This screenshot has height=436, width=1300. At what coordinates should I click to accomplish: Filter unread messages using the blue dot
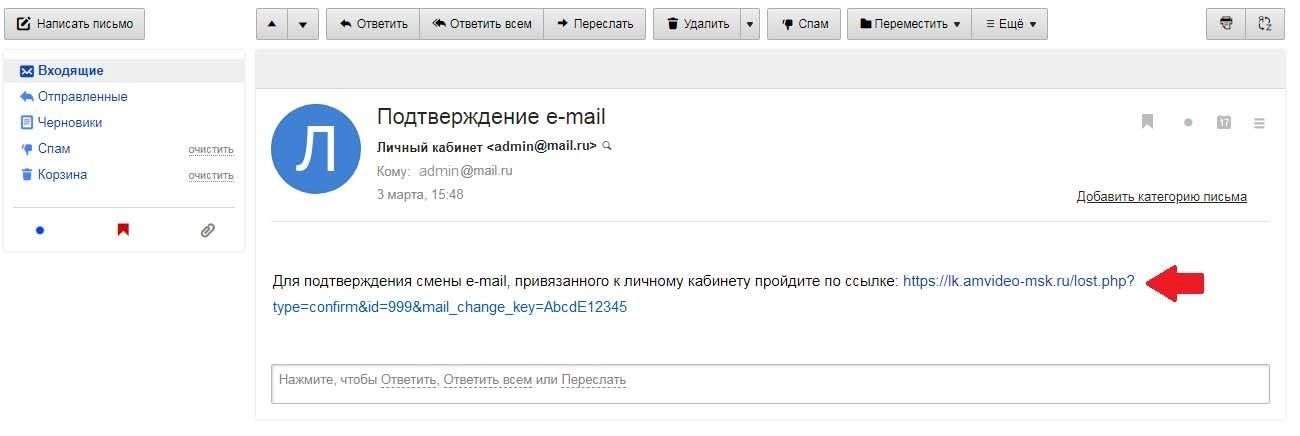pyautogui.click(x=40, y=230)
